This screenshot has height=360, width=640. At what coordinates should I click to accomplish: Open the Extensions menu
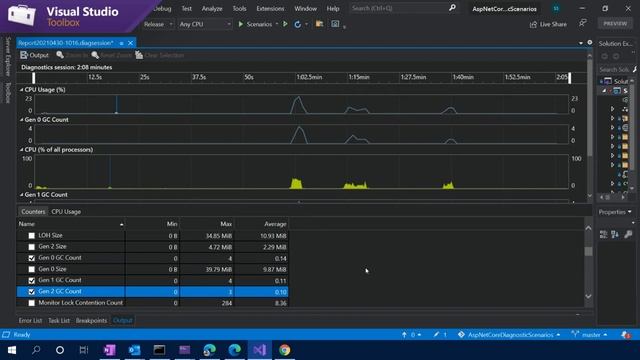pos(270,8)
